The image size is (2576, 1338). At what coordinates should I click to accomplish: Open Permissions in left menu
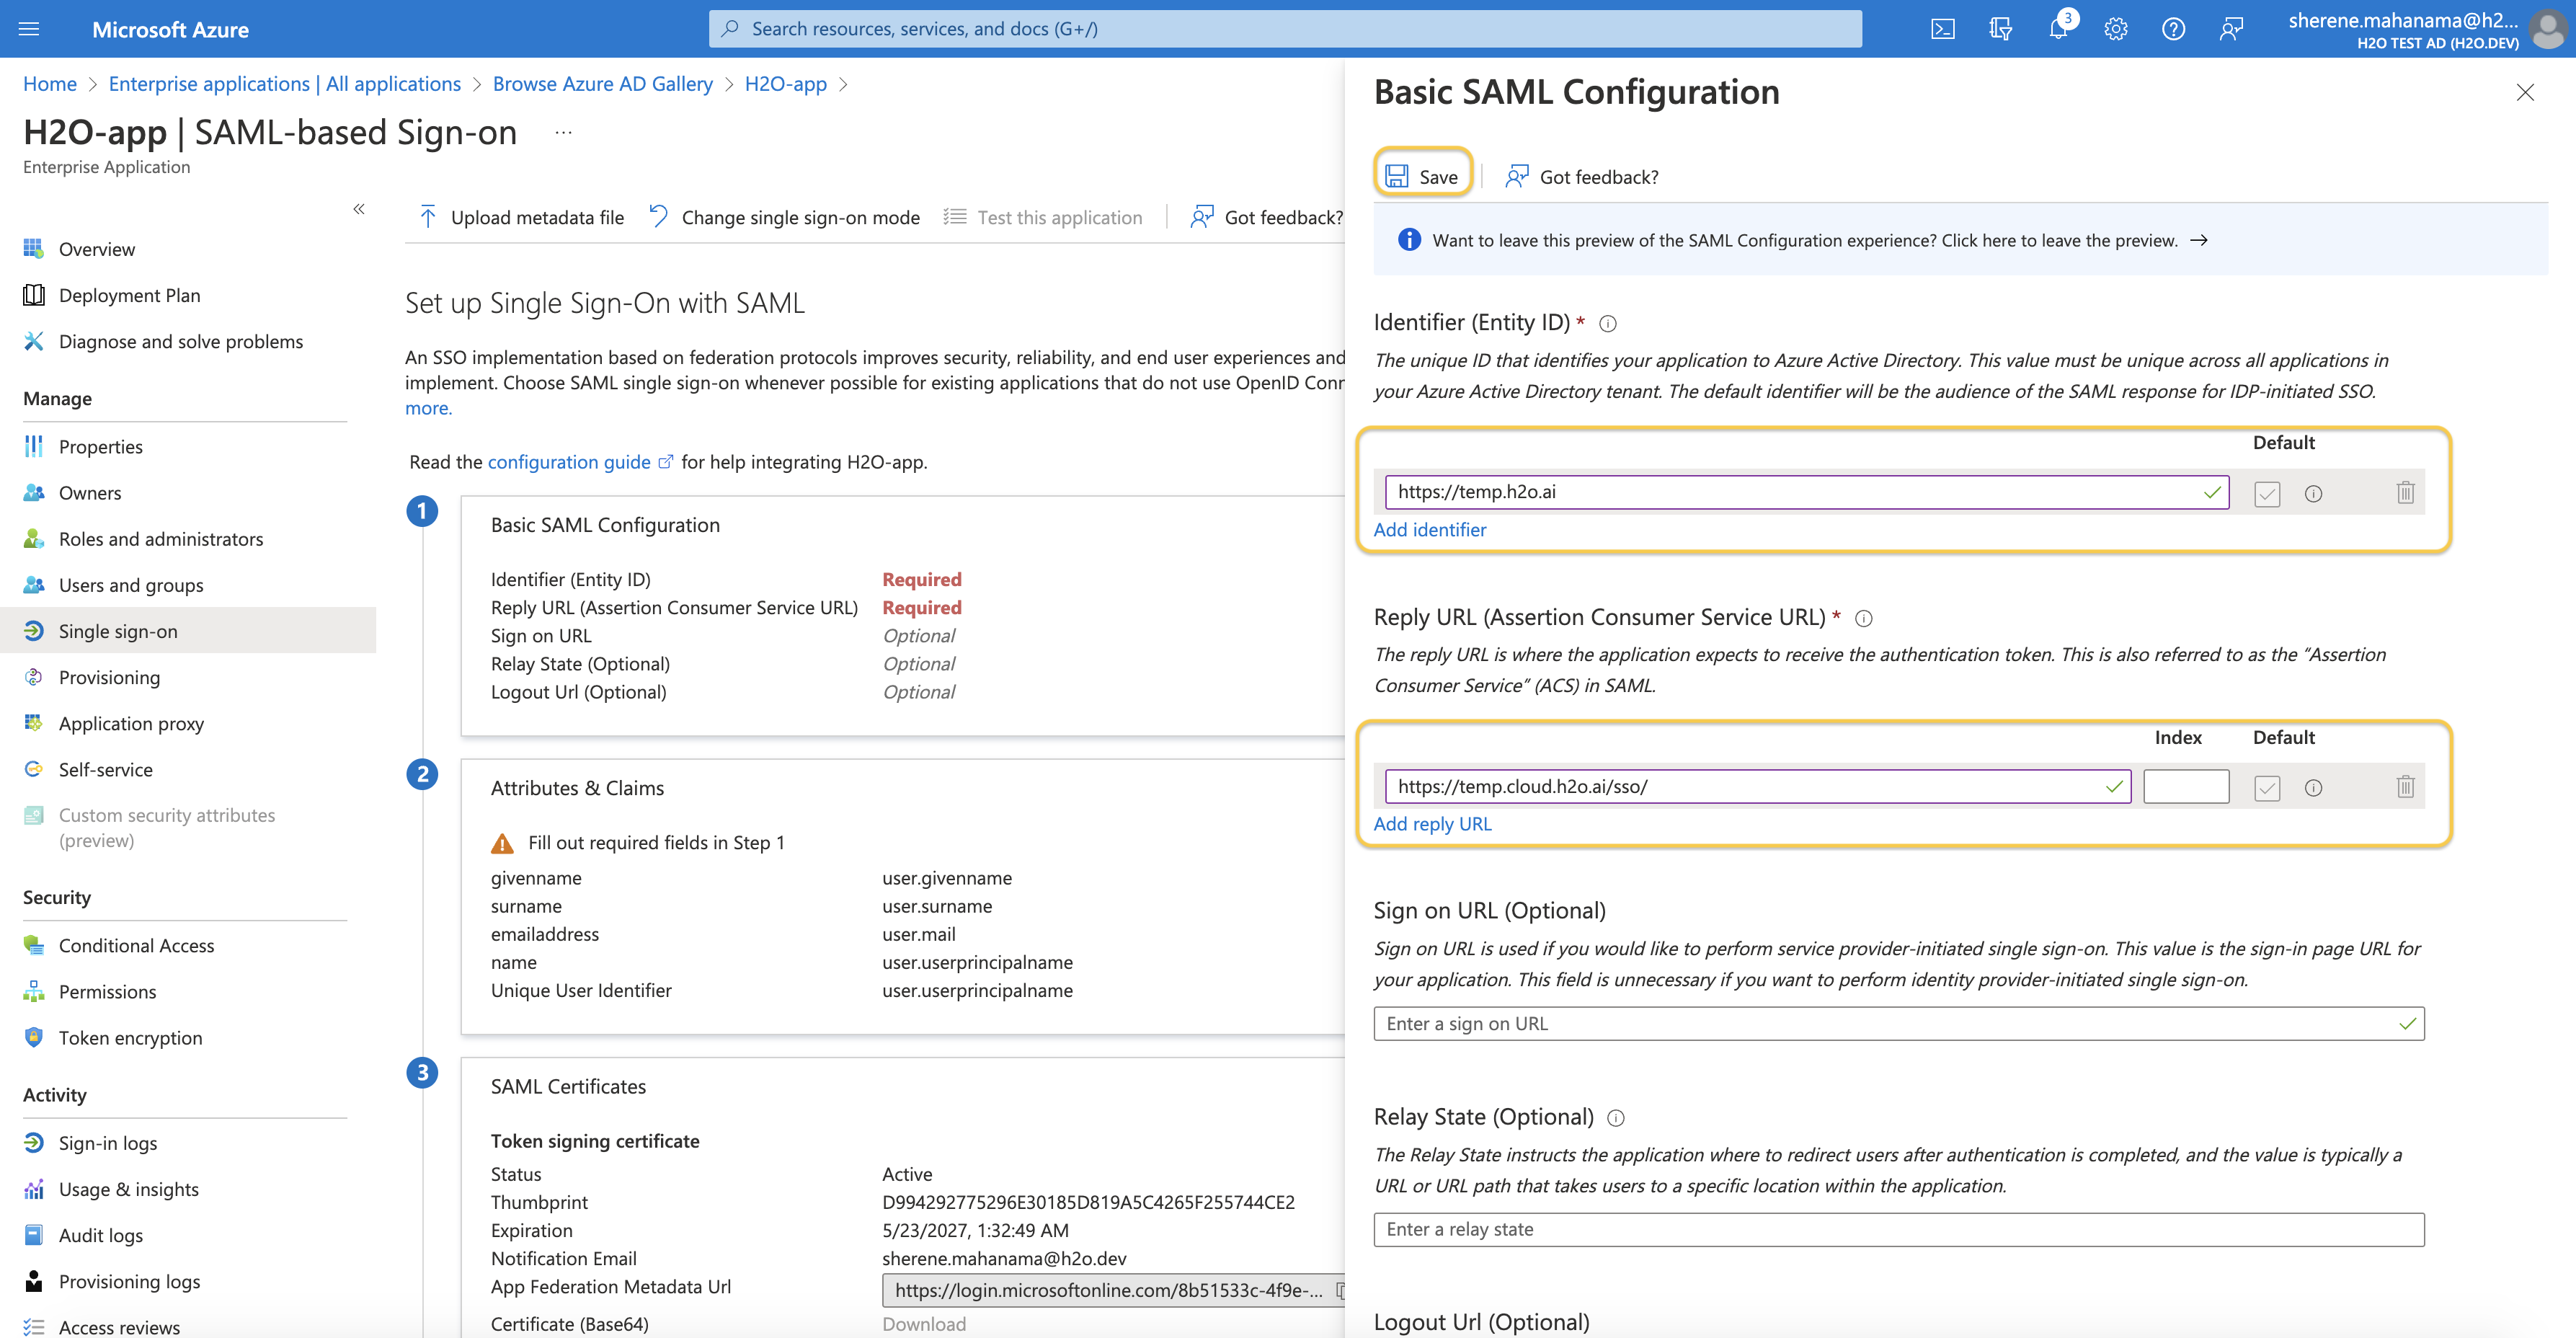(x=188, y=991)
